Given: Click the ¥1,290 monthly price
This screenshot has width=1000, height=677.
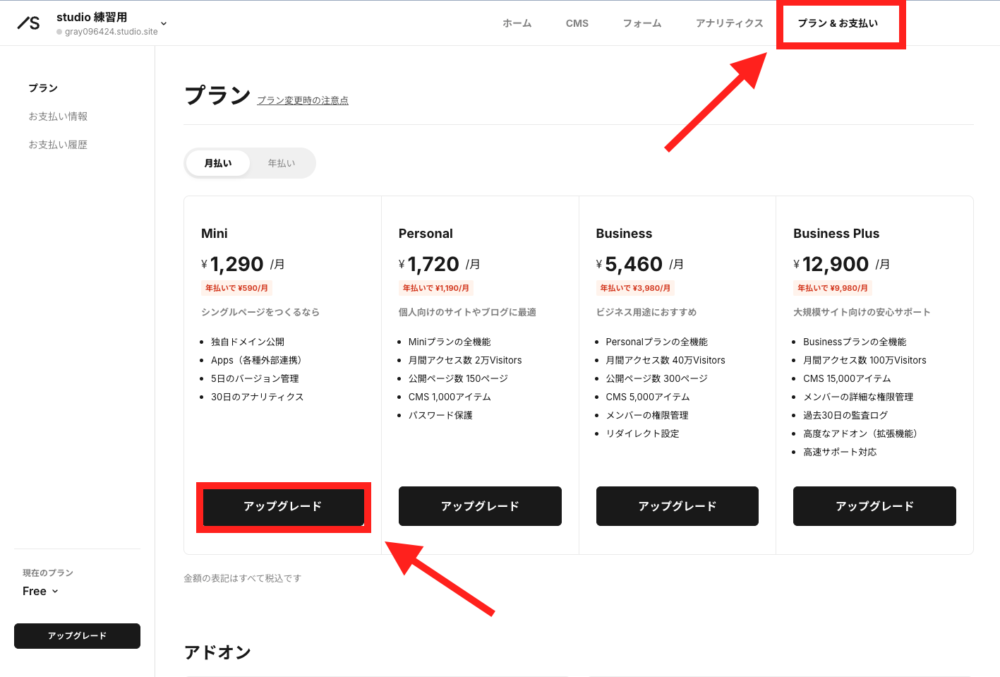Looking at the screenshot, I should 243,263.
